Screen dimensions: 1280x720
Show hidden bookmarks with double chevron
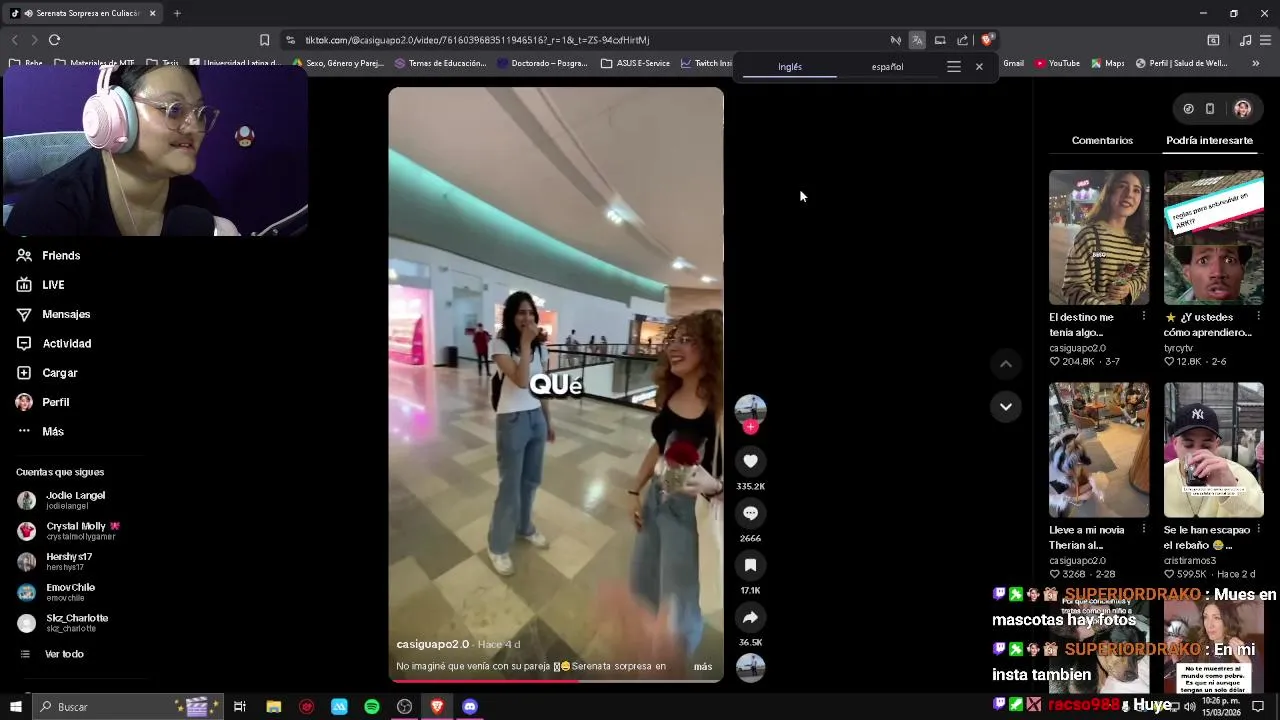[x=1256, y=63]
